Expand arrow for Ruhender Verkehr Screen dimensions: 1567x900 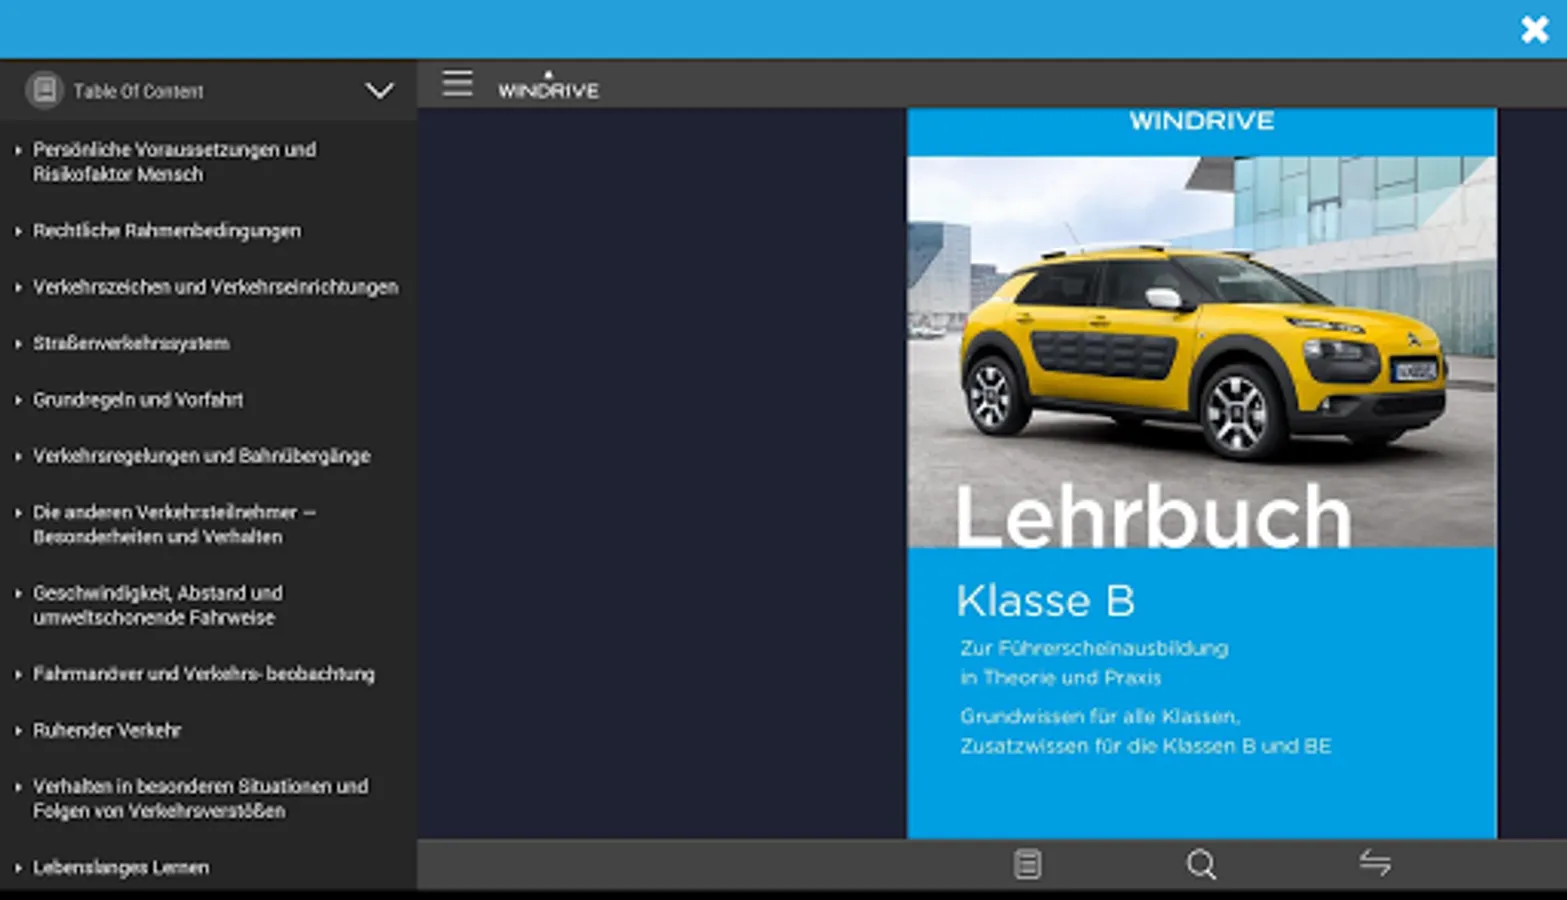pyautogui.click(x=18, y=731)
